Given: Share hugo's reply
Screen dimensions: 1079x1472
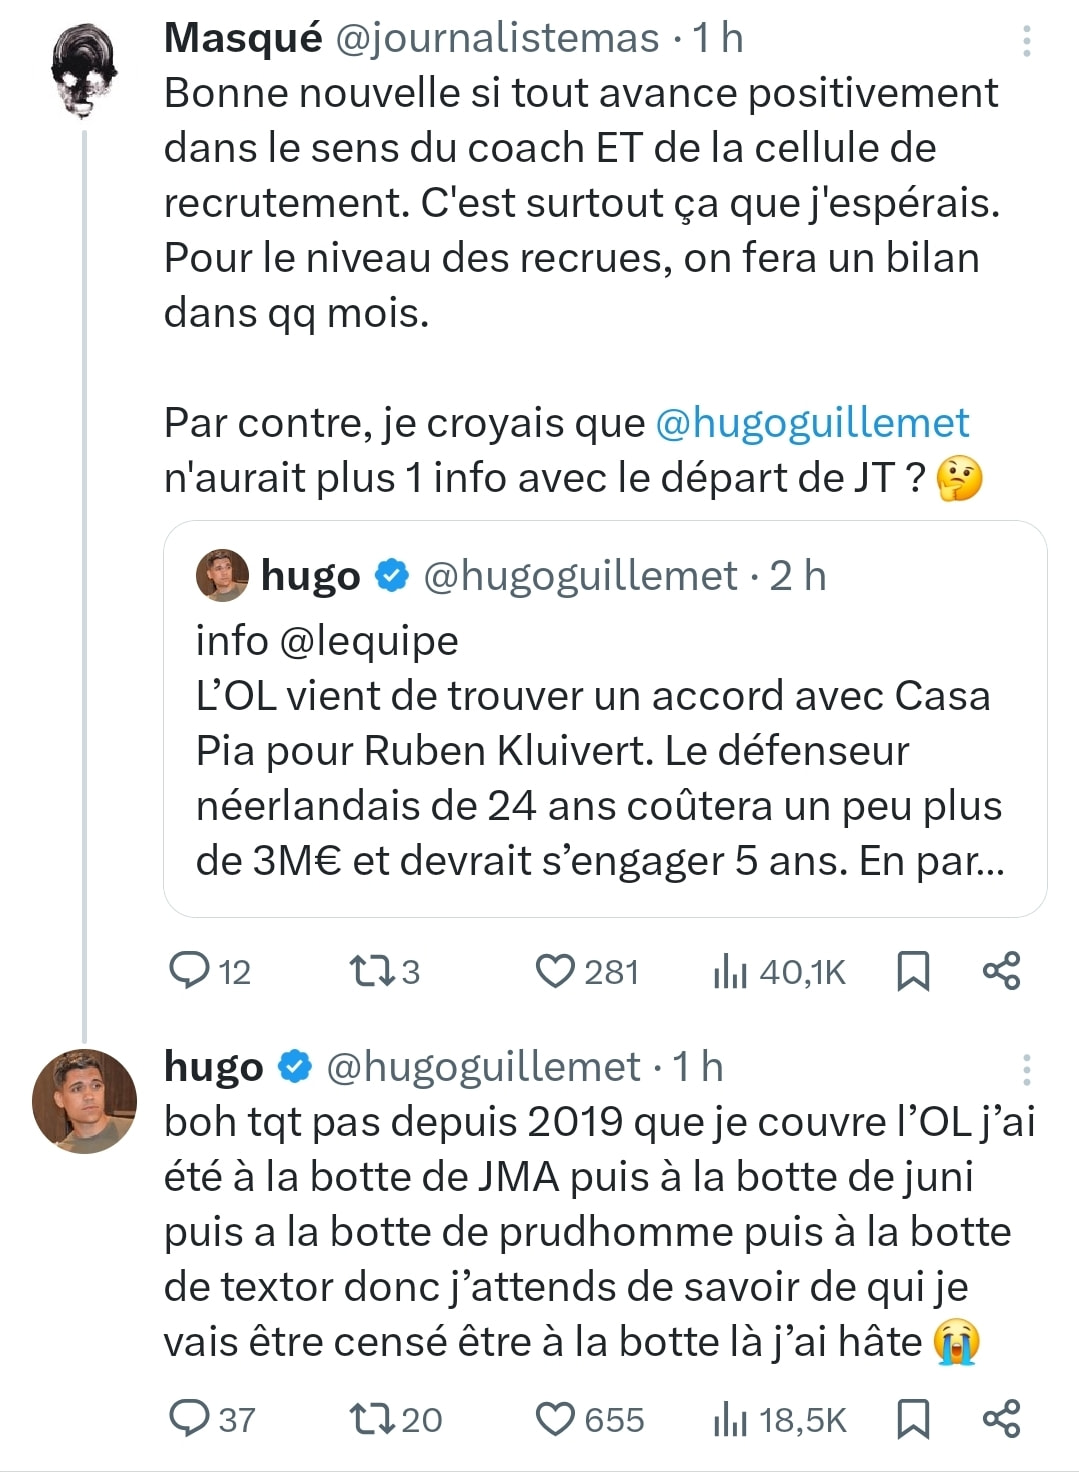Looking at the screenshot, I should point(1001,1419).
